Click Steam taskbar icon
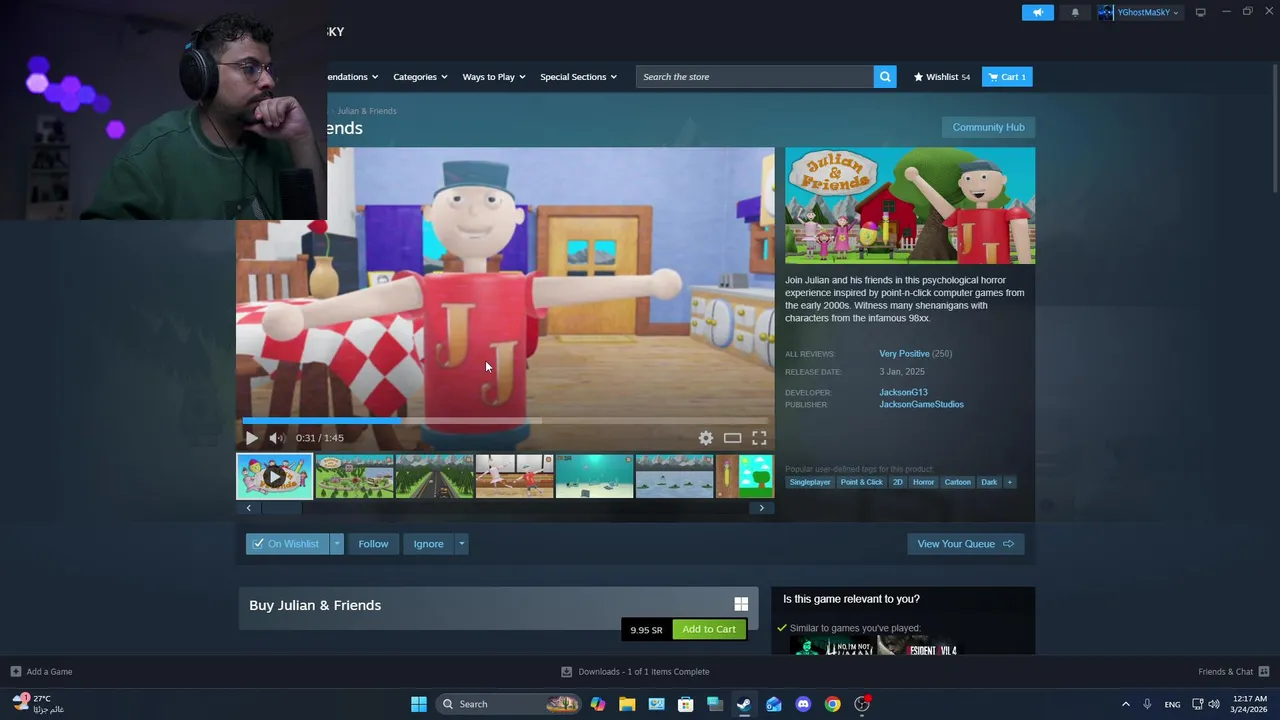The height and width of the screenshot is (720, 1280). [744, 704]
